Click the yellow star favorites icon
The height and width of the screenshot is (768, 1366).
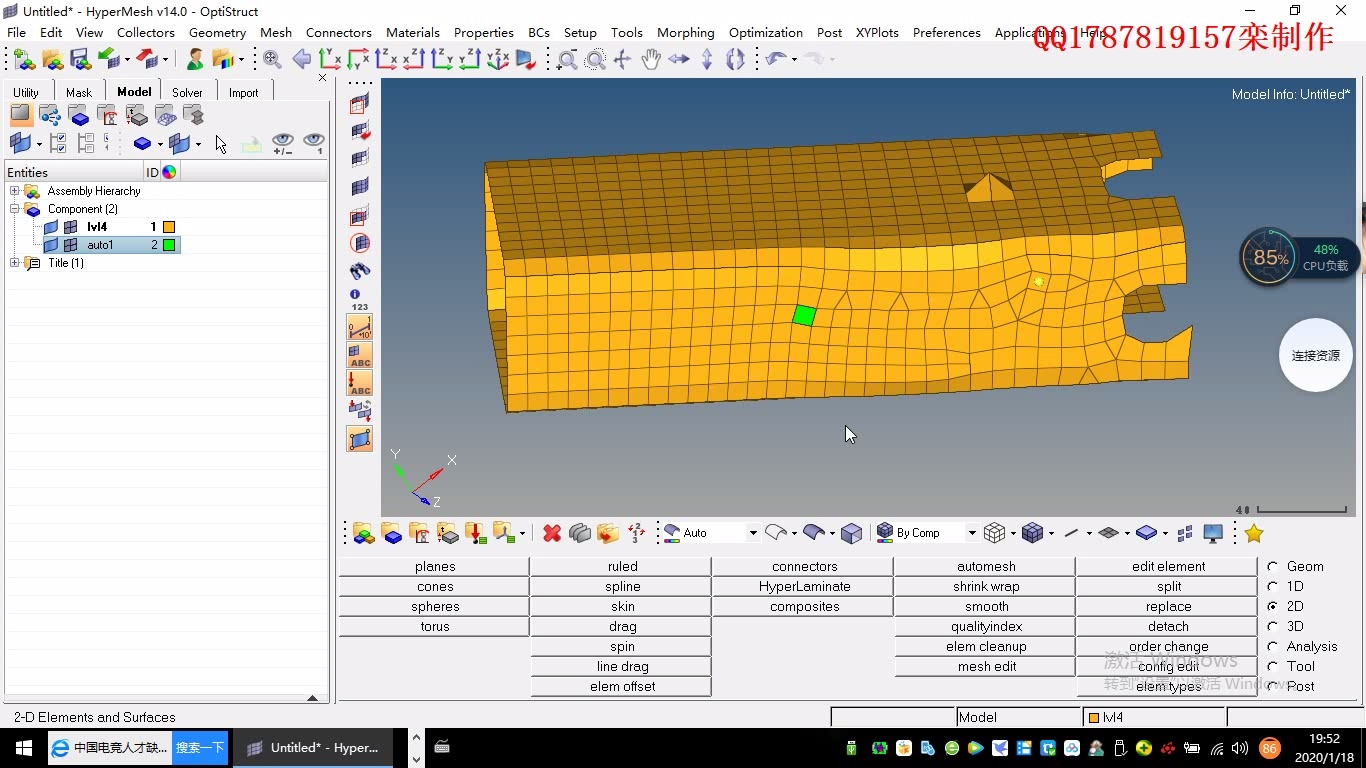(x=1254, y=534)
